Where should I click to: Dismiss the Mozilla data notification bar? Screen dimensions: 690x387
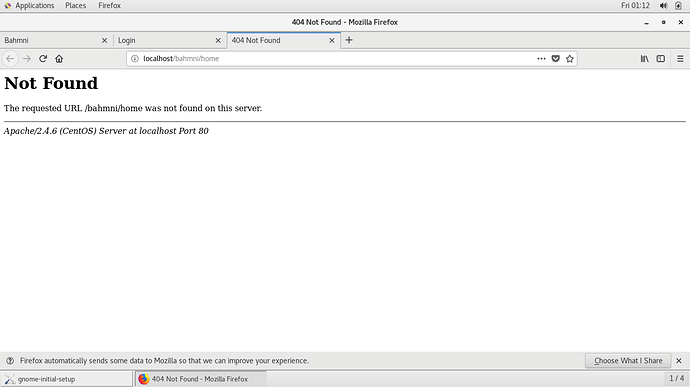point(679,361)
